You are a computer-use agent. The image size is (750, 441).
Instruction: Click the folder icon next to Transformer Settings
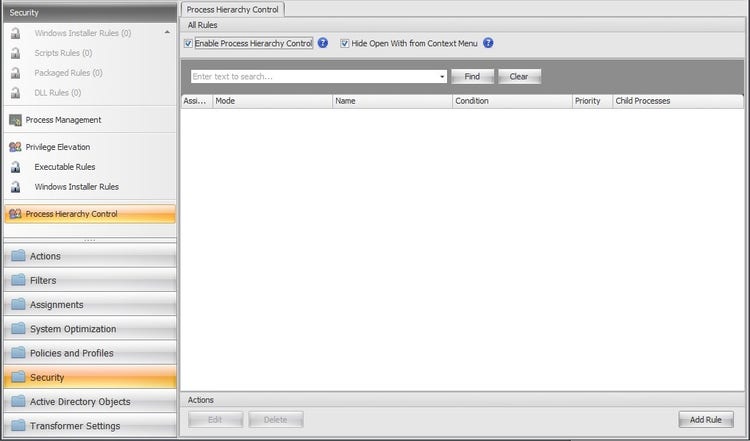coord(18,425)
